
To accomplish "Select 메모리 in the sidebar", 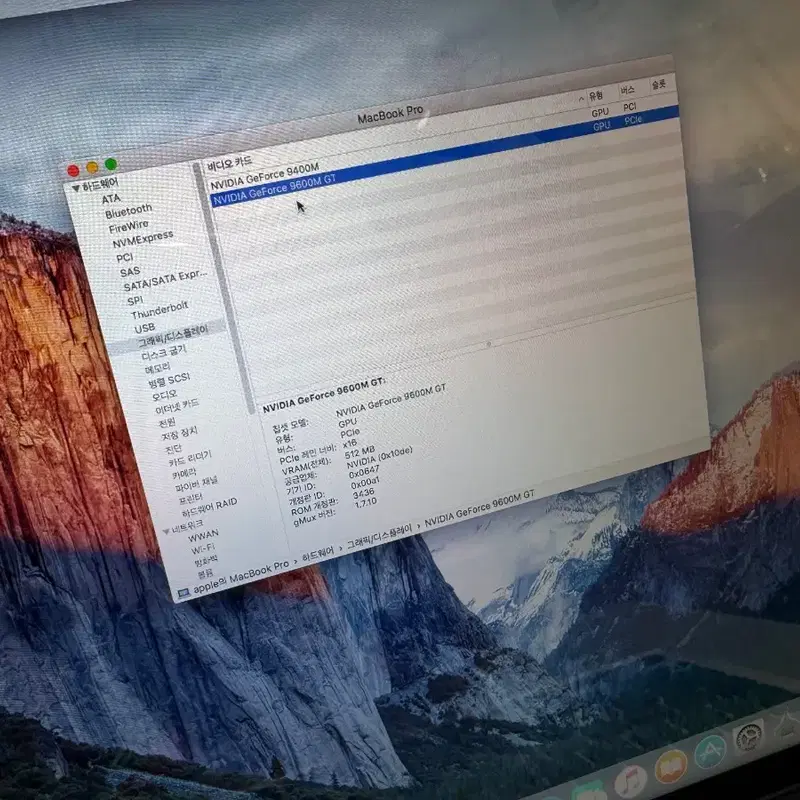I will [158, 368].
